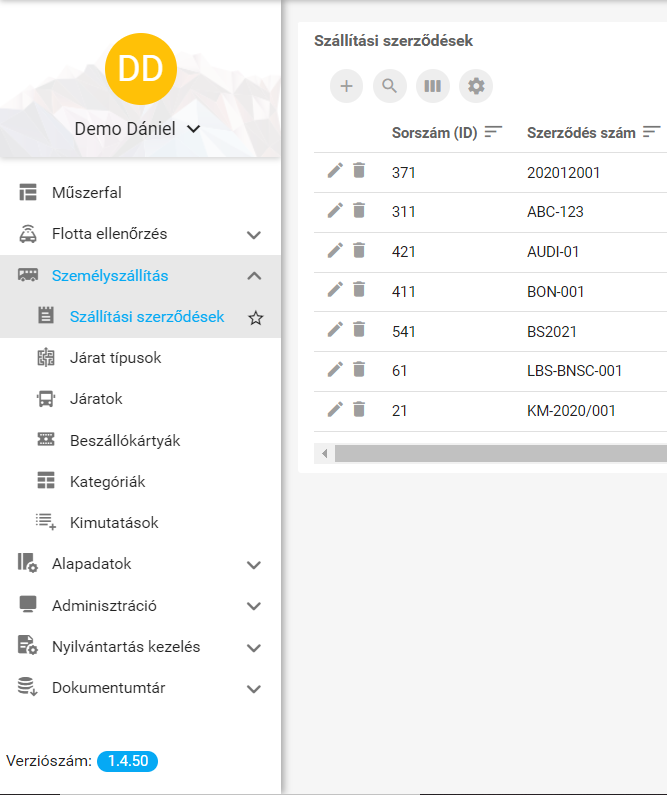This screenshot has width=667, height=795.
Task: Delete the KM-2020/001 contract row
Action: click(x=359, y=409)
